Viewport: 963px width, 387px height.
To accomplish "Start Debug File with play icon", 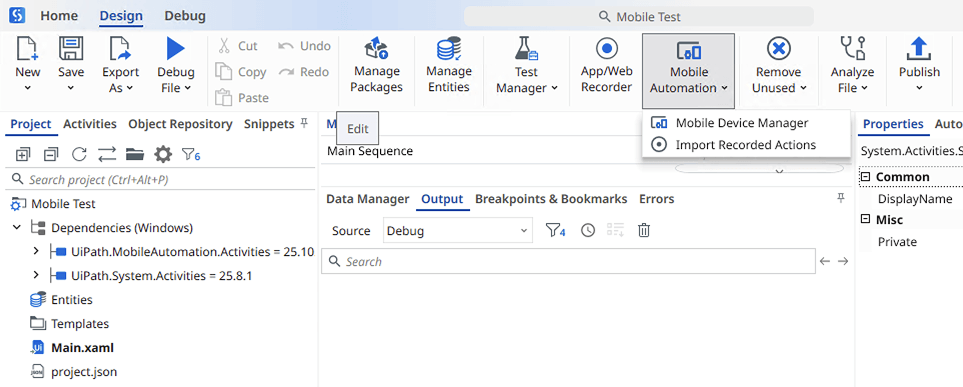I will 176,48.
